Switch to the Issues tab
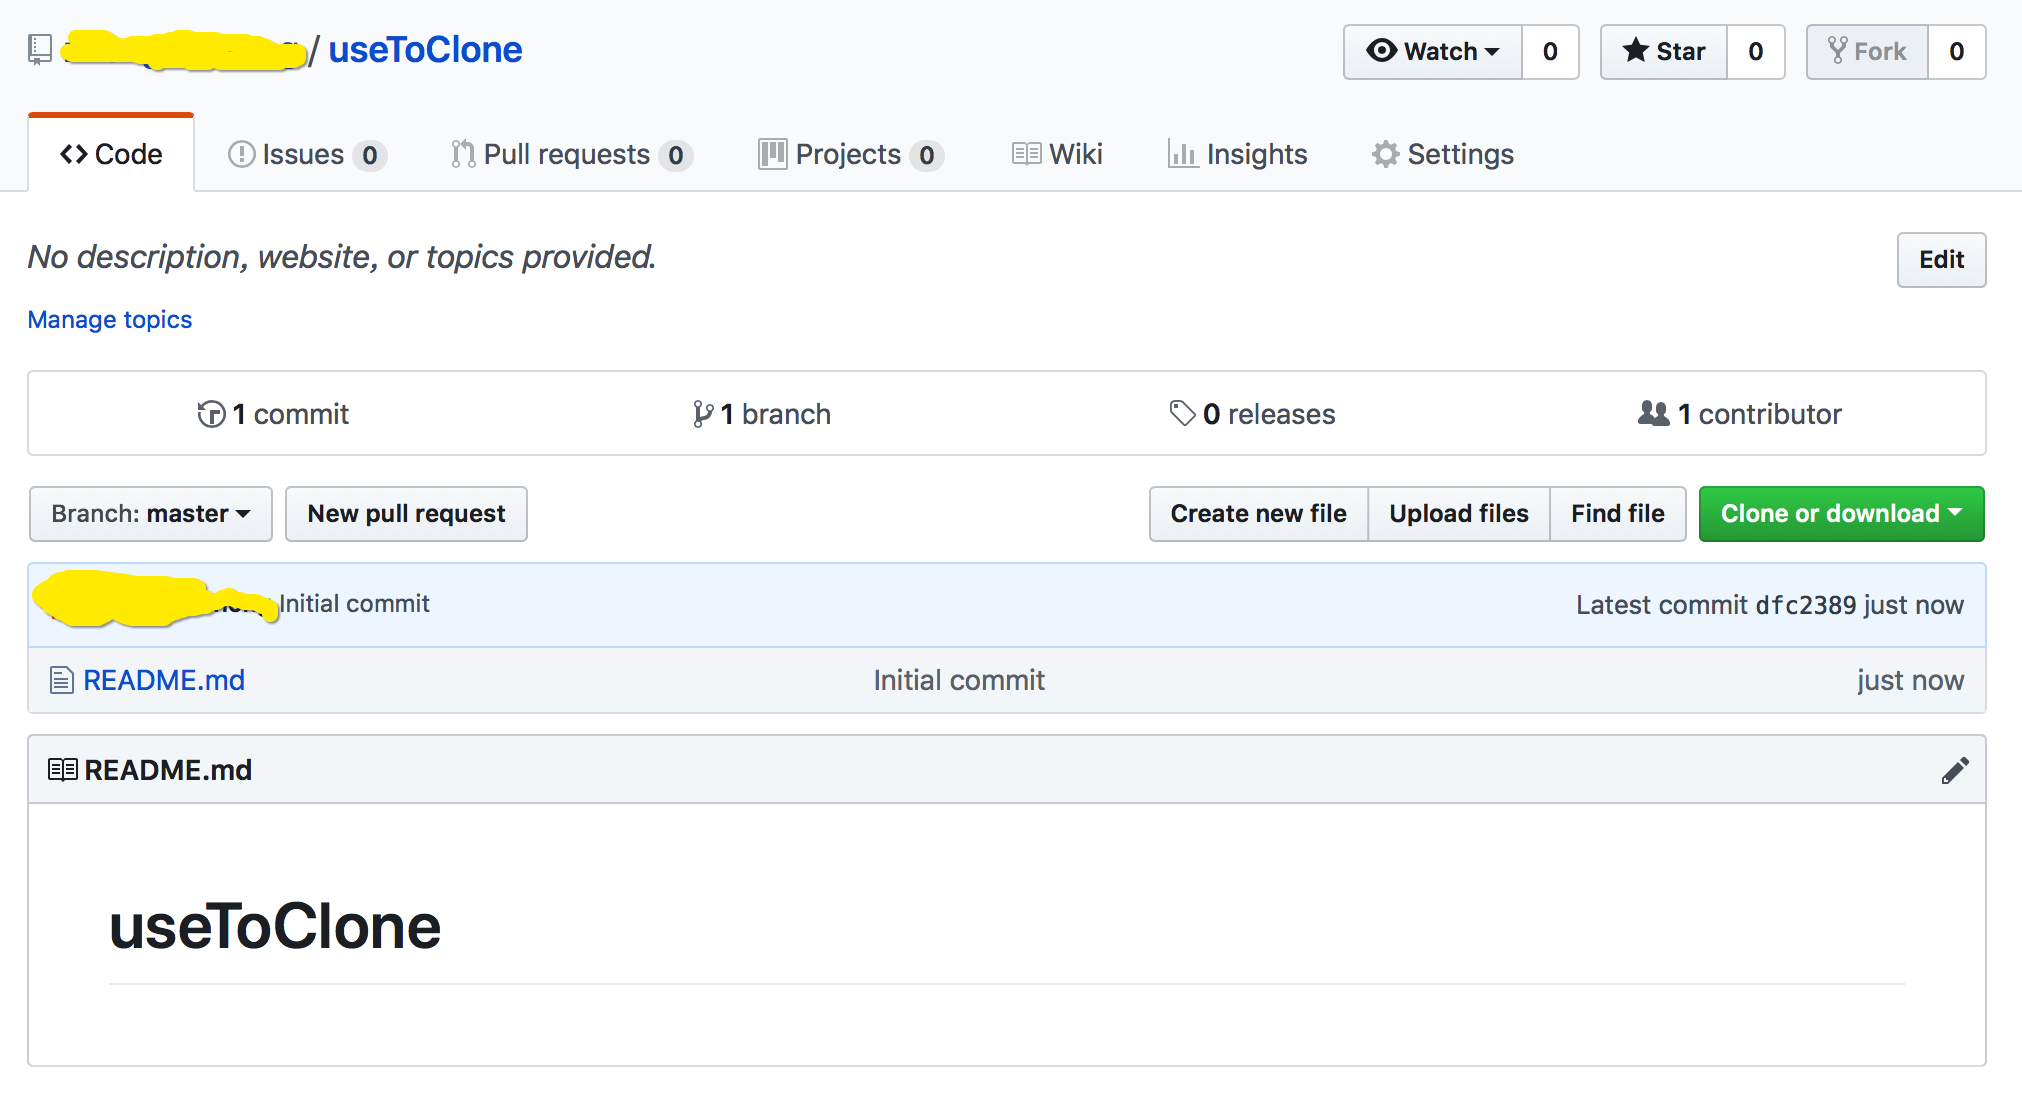 tap(306, 154)
